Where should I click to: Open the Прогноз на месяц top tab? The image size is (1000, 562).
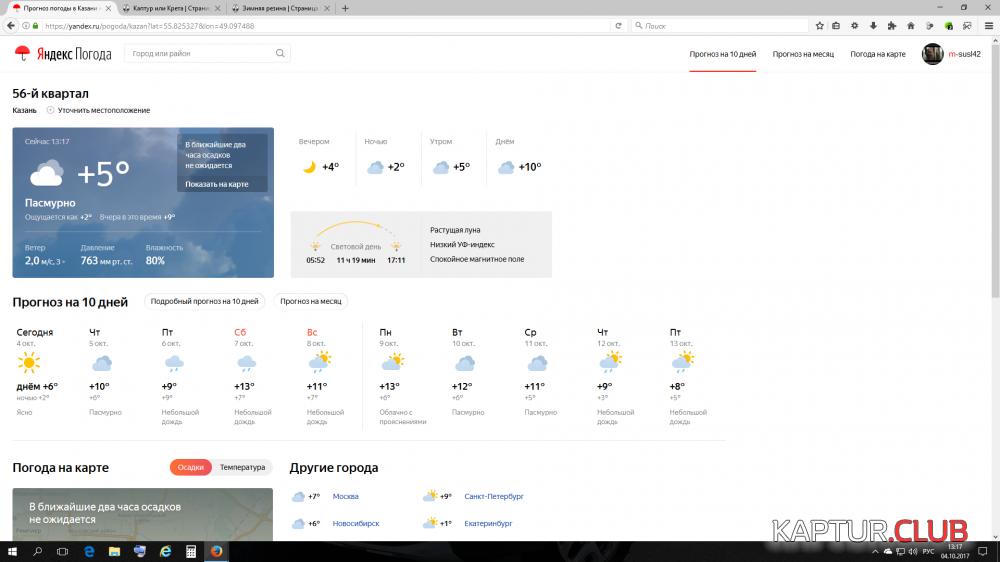[x=803, y=54]
